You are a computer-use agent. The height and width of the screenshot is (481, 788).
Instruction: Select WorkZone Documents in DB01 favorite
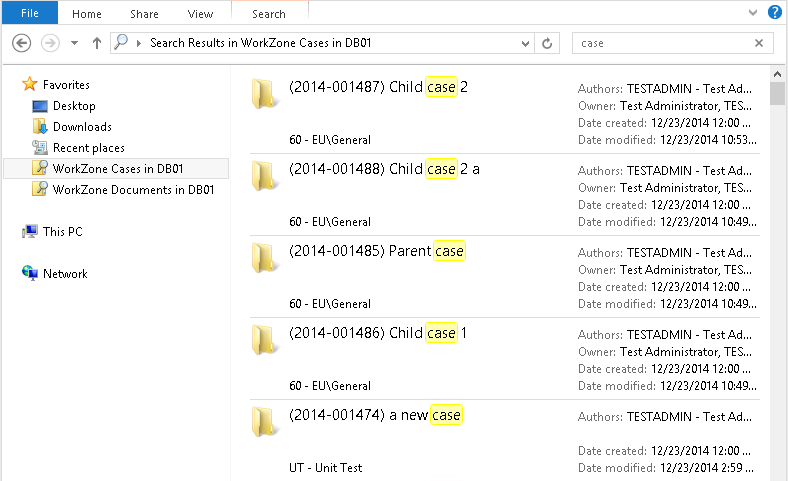point(132,189)
